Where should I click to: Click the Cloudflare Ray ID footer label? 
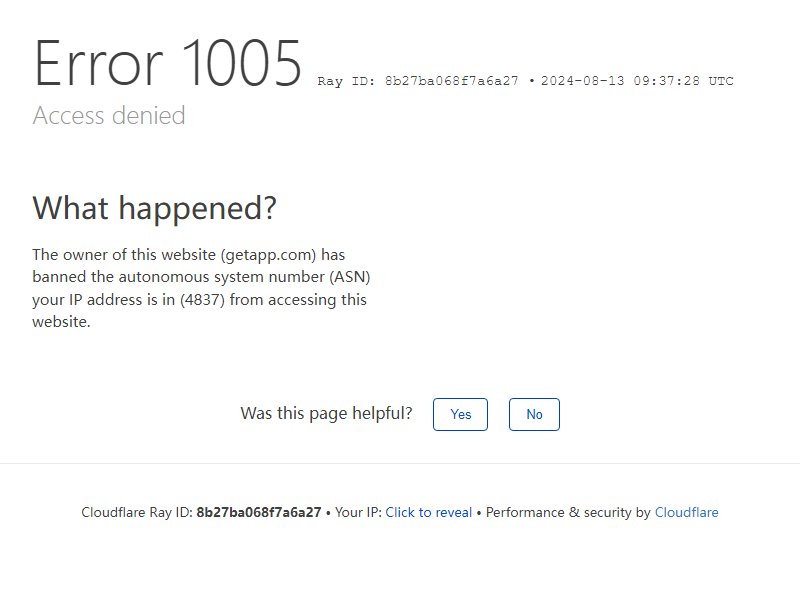pos(137,512)
